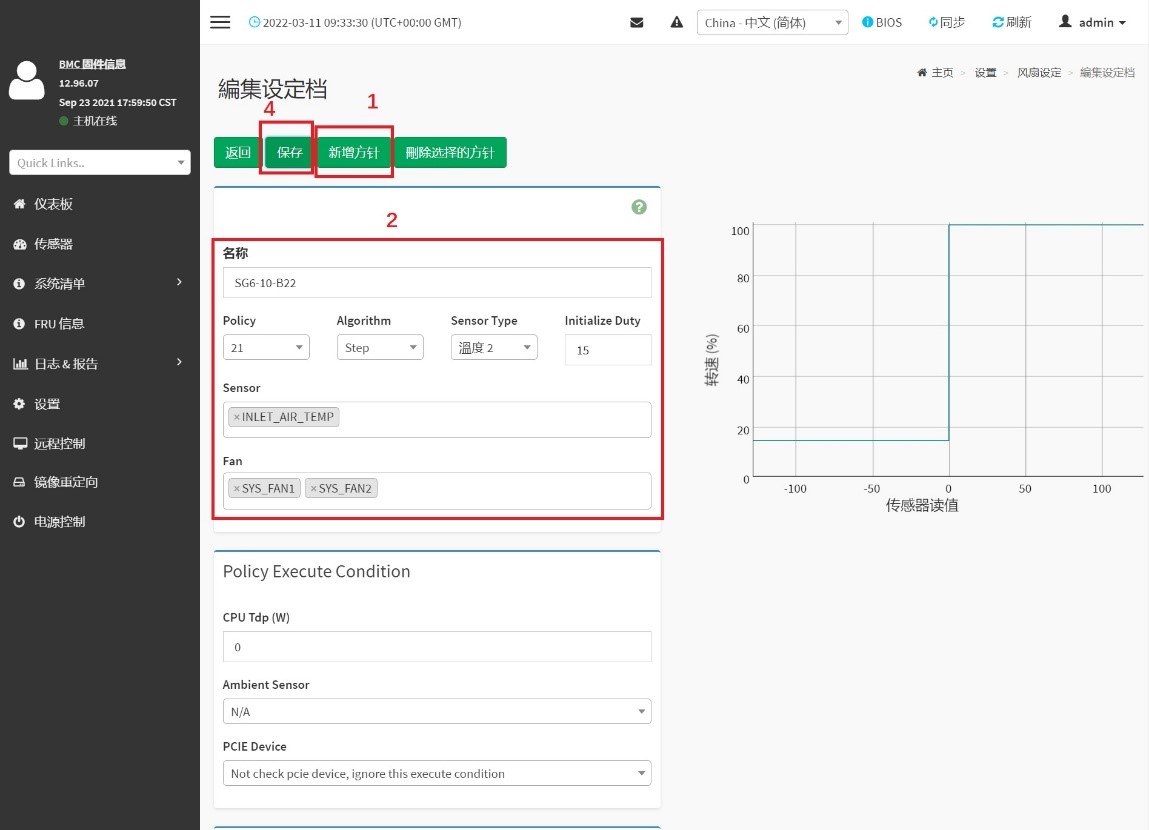Expand 日志&报告 sidebar menu
The width and height of the screenshot is (1149, 830).
pyautogui.click(x=66, y=364)
